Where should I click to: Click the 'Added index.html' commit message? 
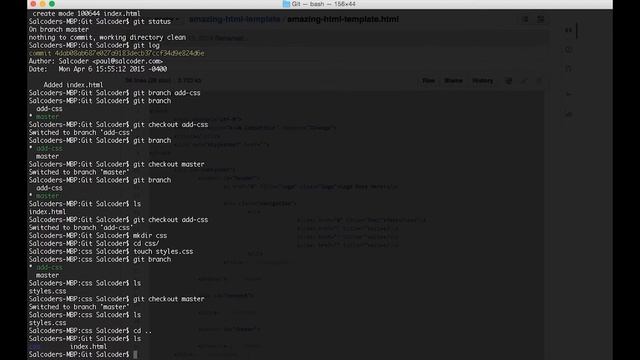coord(73,85)
